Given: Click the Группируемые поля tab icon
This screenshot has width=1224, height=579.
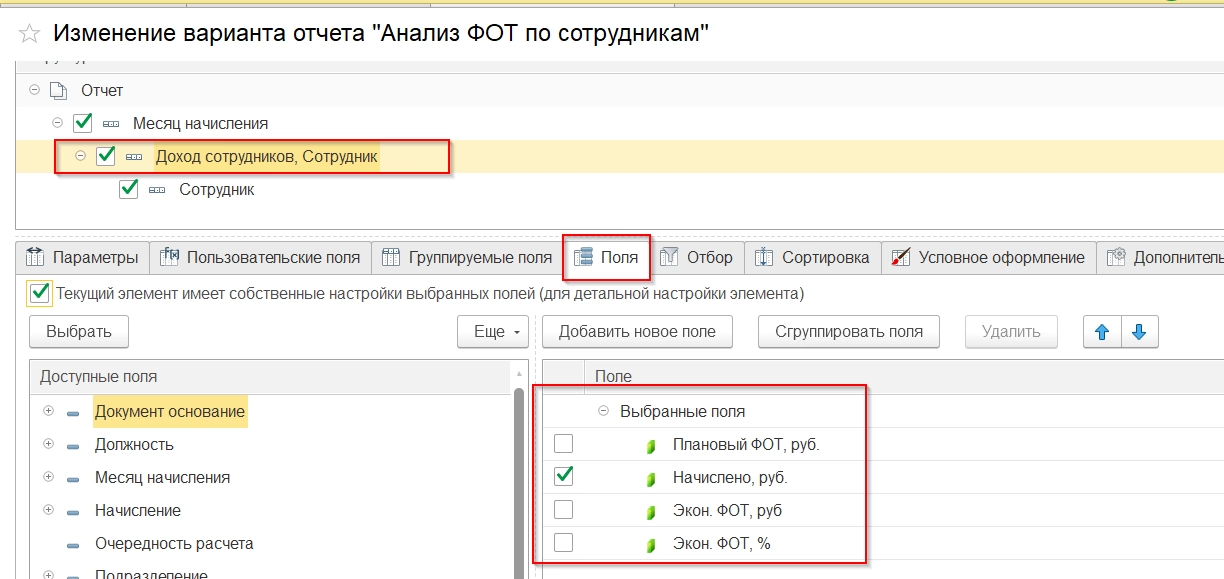Looking at the screenshot, I should click(391, 257).
